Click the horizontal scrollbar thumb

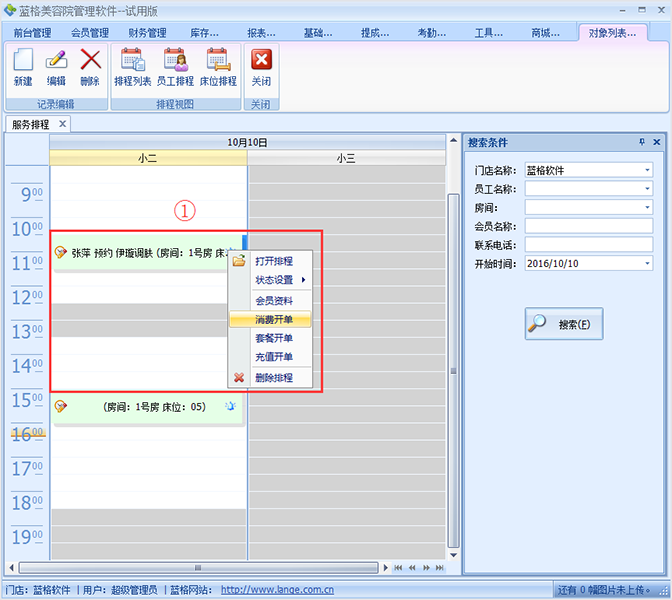pyautogui.click(x=198, y=567)
